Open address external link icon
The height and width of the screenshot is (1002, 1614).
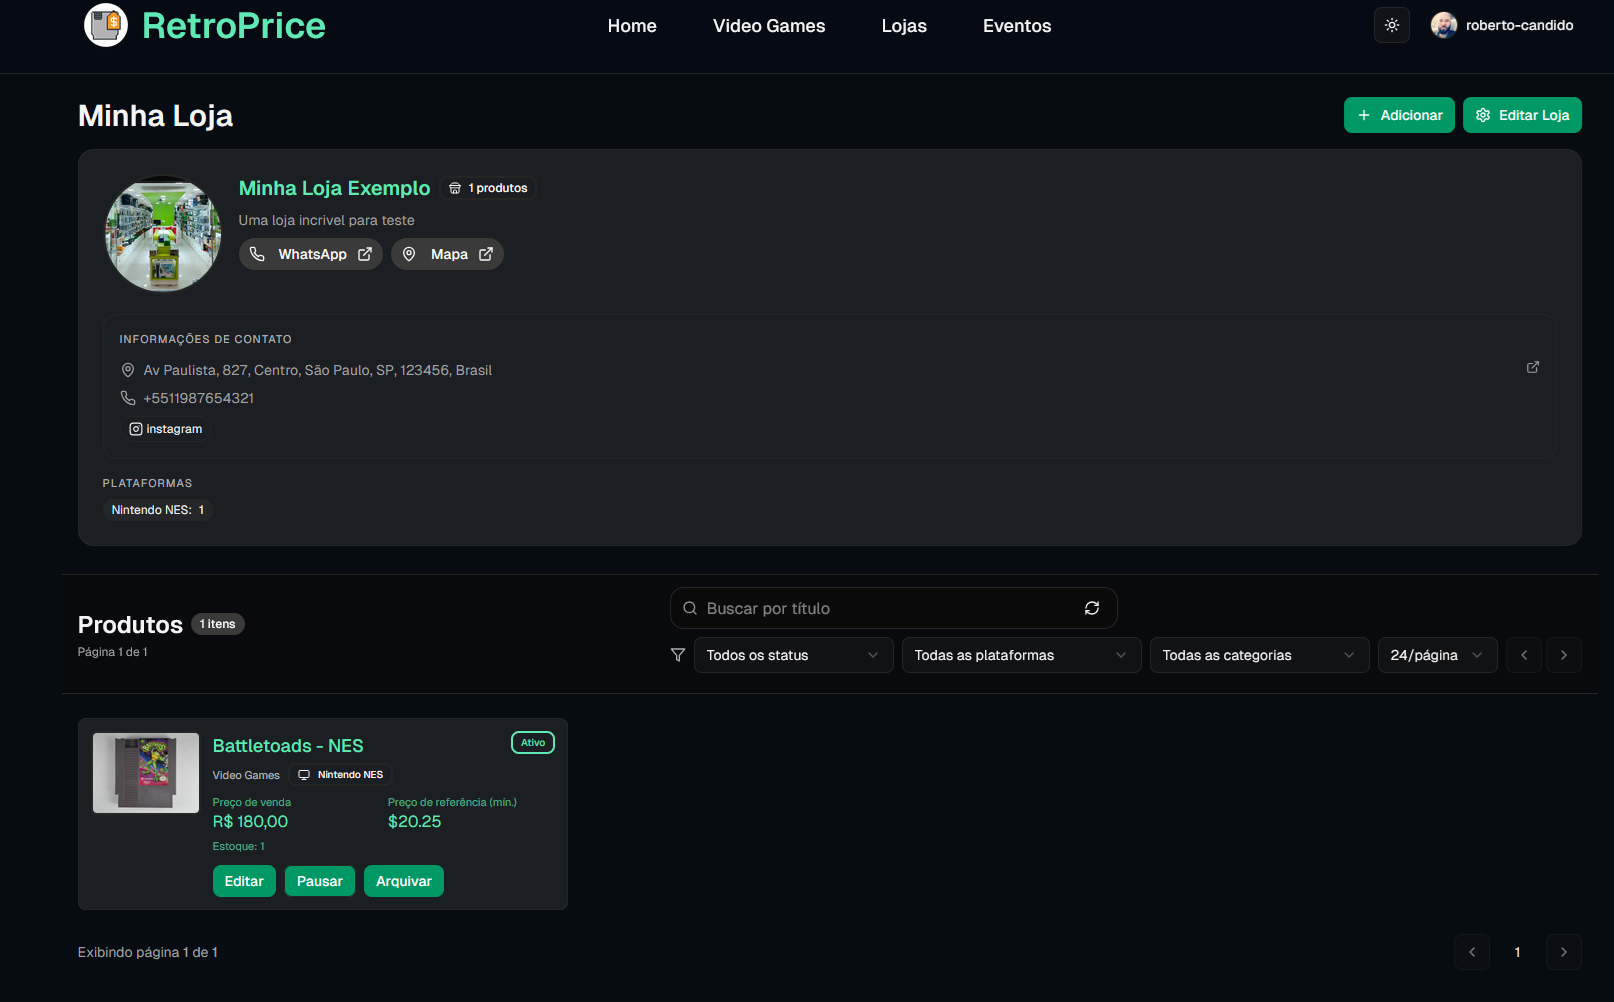click(x=1532, y=368)
